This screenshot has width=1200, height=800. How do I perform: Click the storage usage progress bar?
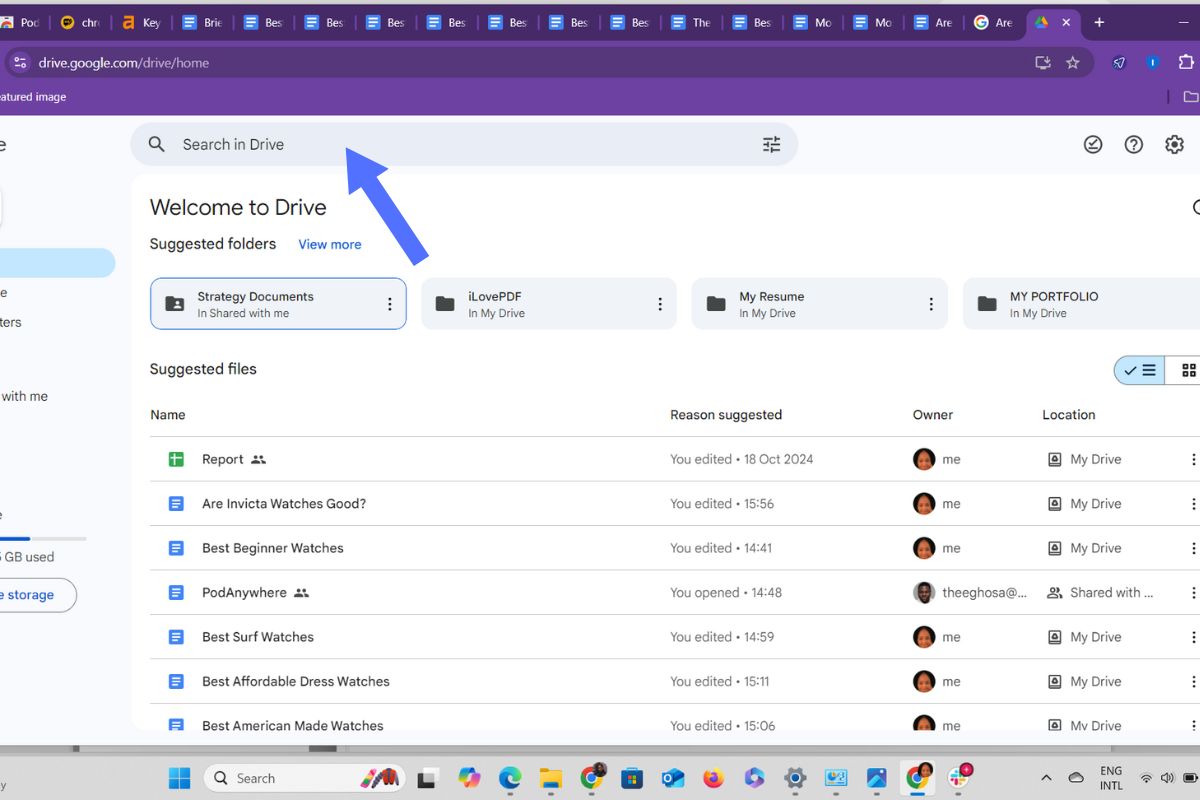pyautogui.click(x=43, y=539)
